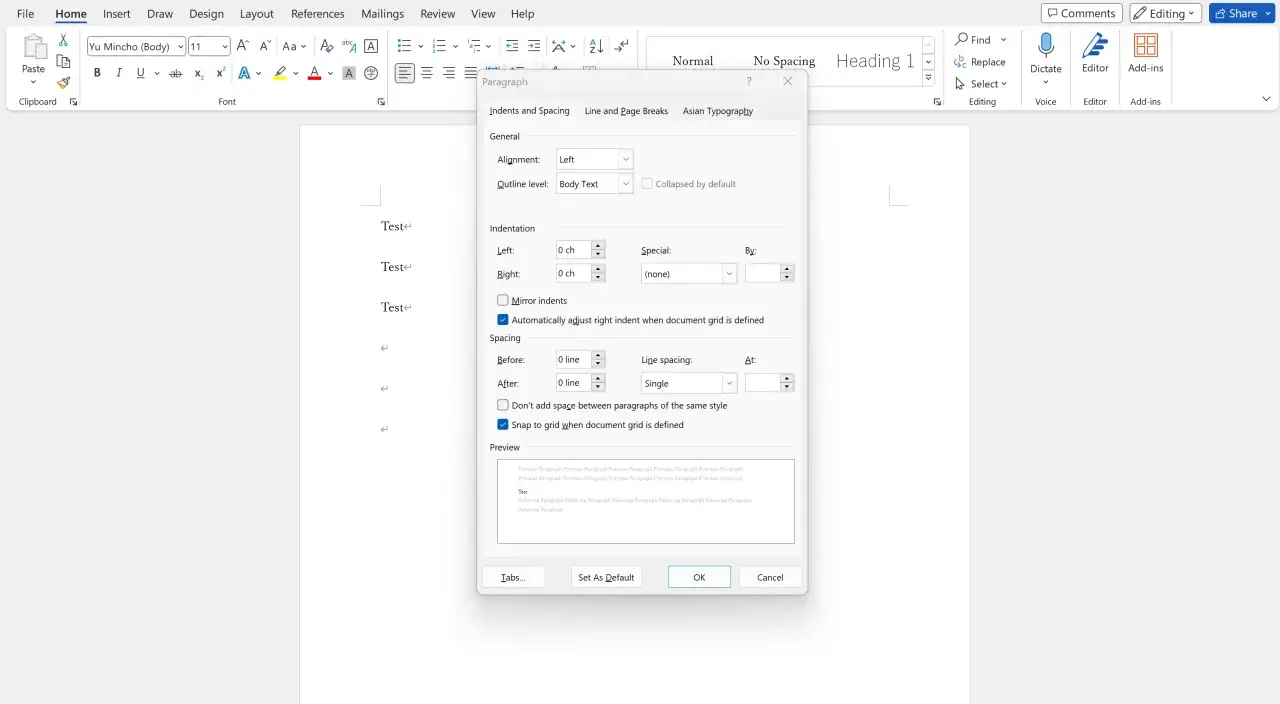This screenshot has width=1280, height=704.
Task: Click the highlight color yellow swatch
Action: point(280,73)
